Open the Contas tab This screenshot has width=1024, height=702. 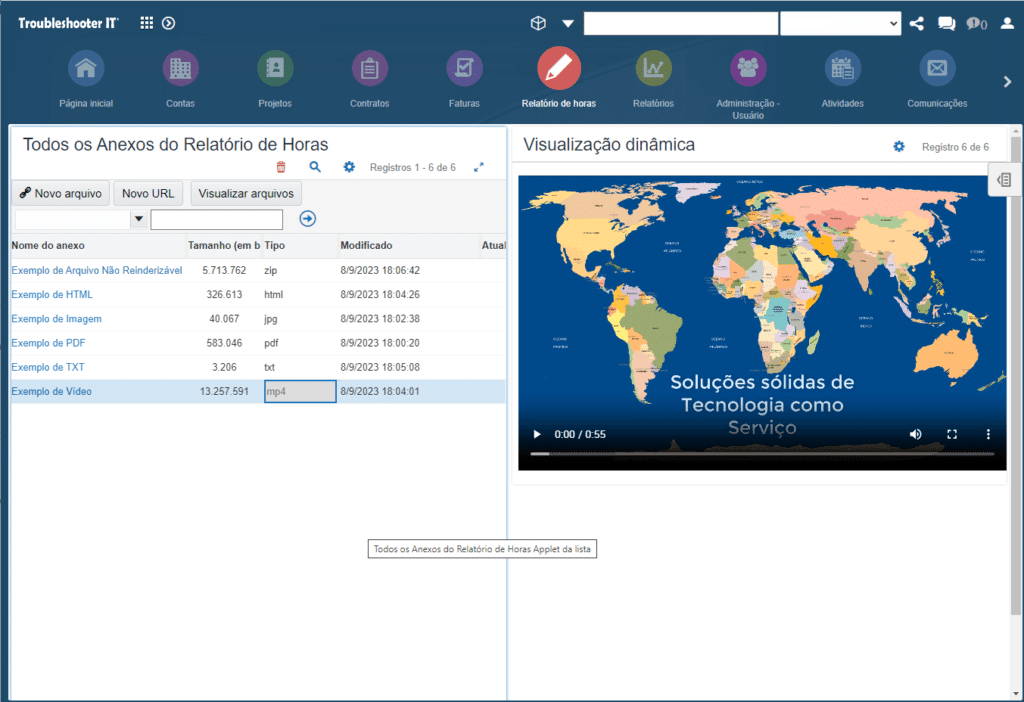pyautogui.click(x=180, y=78)
